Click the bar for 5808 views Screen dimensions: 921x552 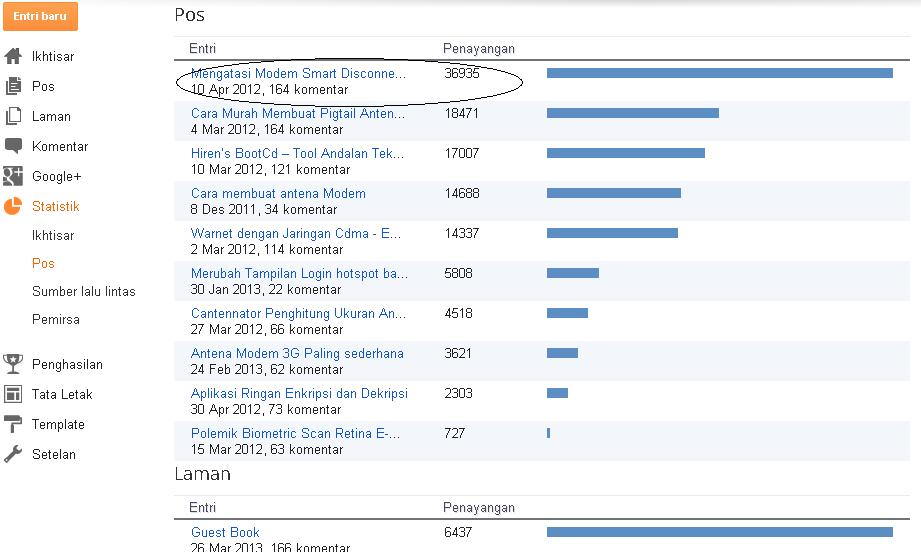(x=573, y=272)
